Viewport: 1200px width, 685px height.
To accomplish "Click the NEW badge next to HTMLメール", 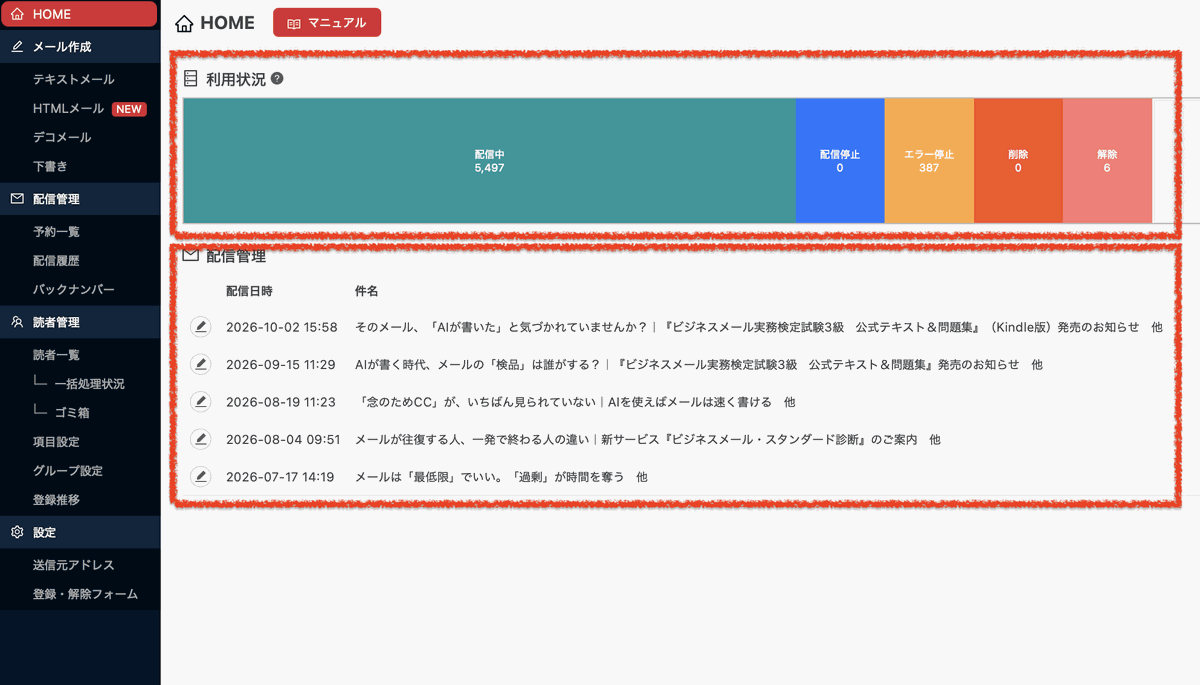I will coord(129,109).
